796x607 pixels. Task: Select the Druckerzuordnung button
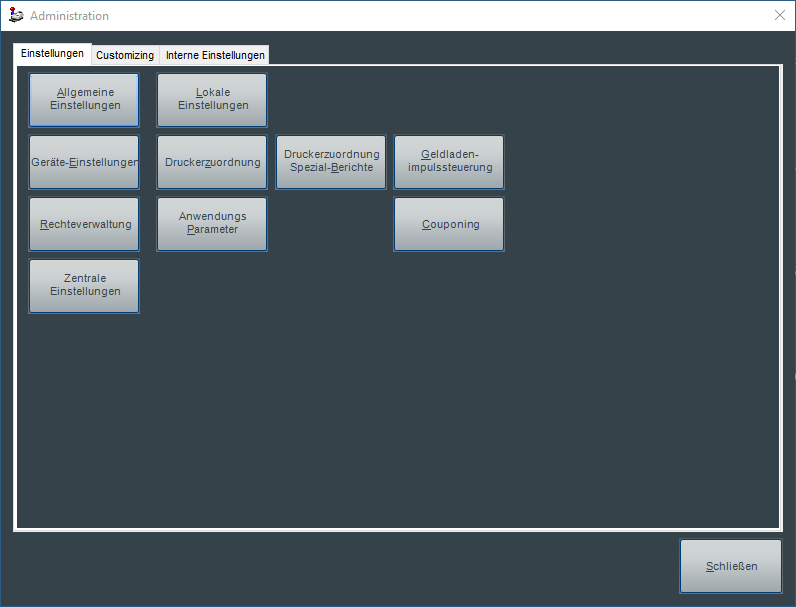click(x=212, y=162)
